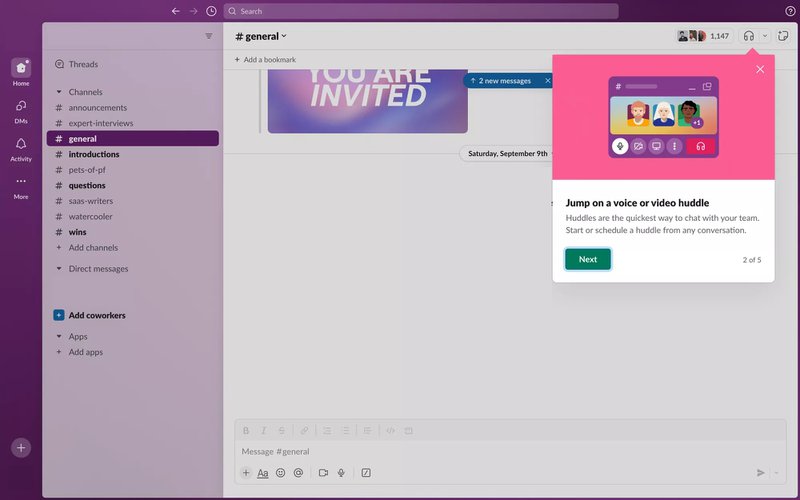
Task: Click the history clock icon
Action: coord(211,11)
